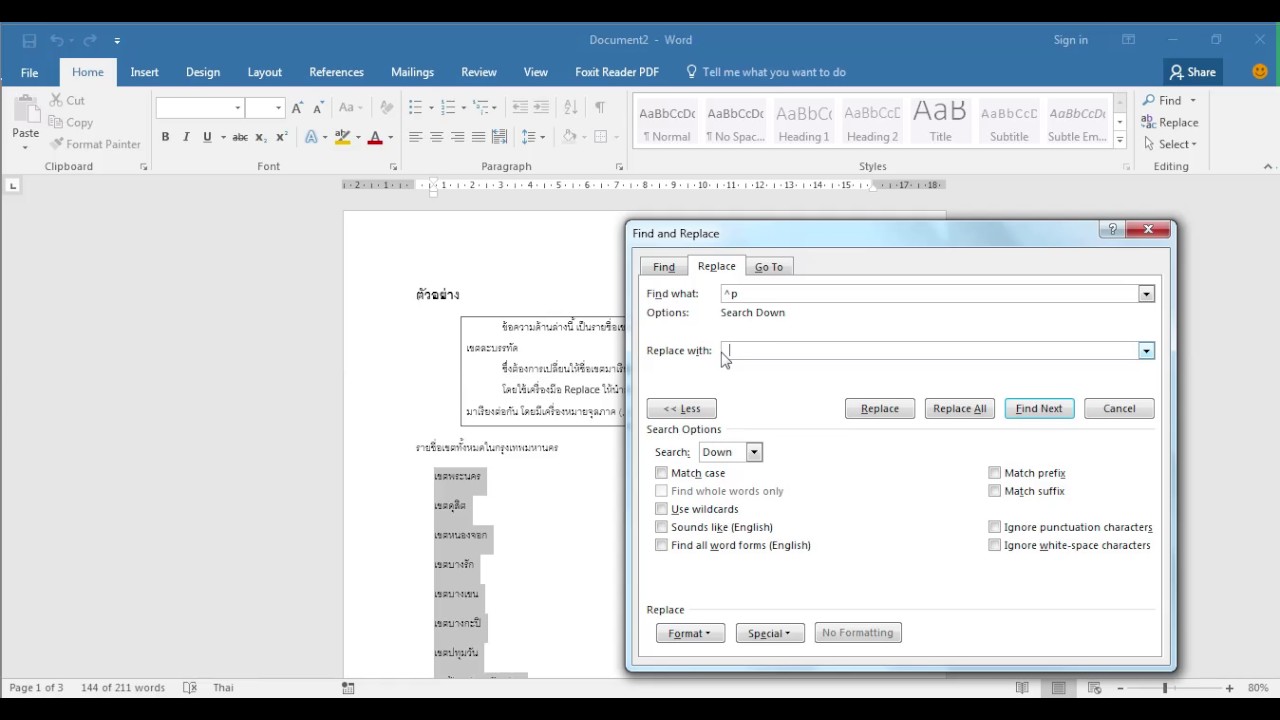1280x720 pixels.
Task: Apply Italic formatting from the Font group
Action: tap(186, 137)
